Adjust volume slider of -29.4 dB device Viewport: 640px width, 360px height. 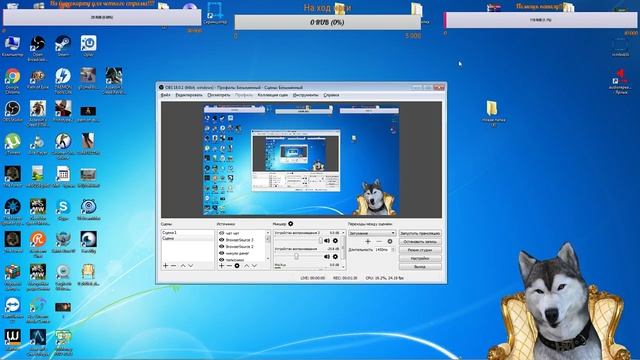click(297, 256)
